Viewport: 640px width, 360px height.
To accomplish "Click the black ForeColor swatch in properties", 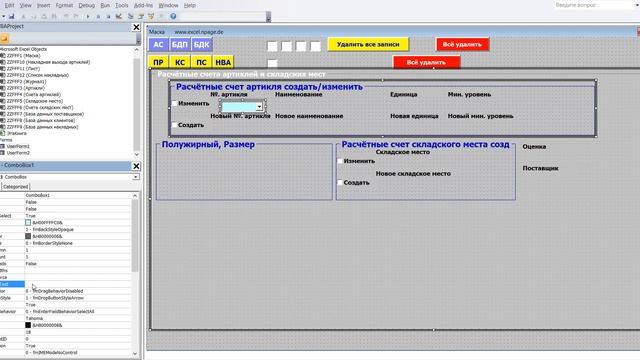I will (x=28, y=325).
